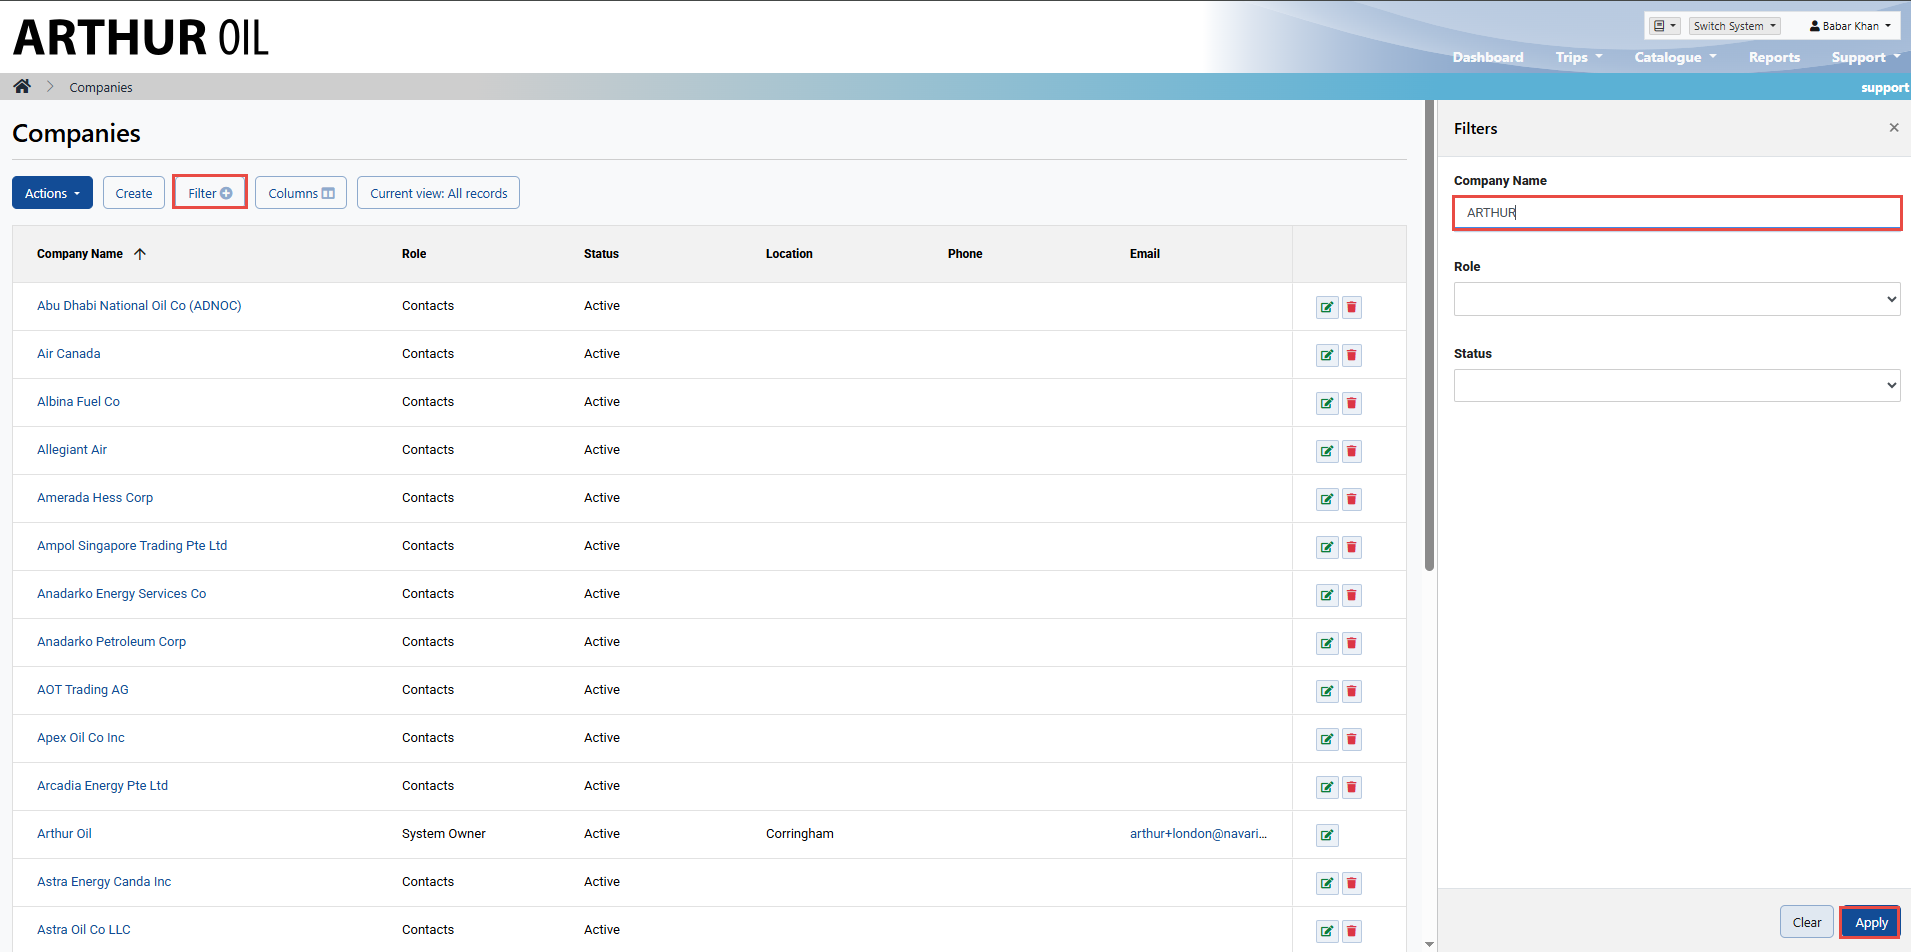Click the System Owner role cell
1911x952 pixels.
[x=444, y=834]
